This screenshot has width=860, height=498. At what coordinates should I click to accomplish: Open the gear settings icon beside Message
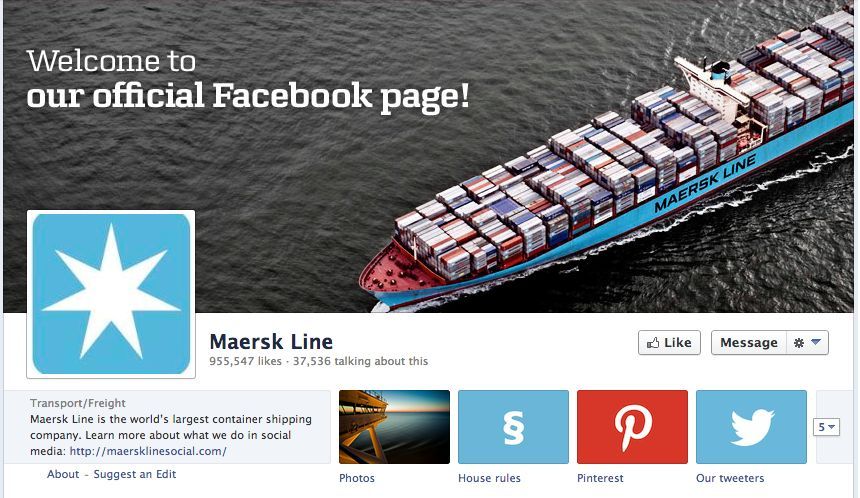pos(799,343)
